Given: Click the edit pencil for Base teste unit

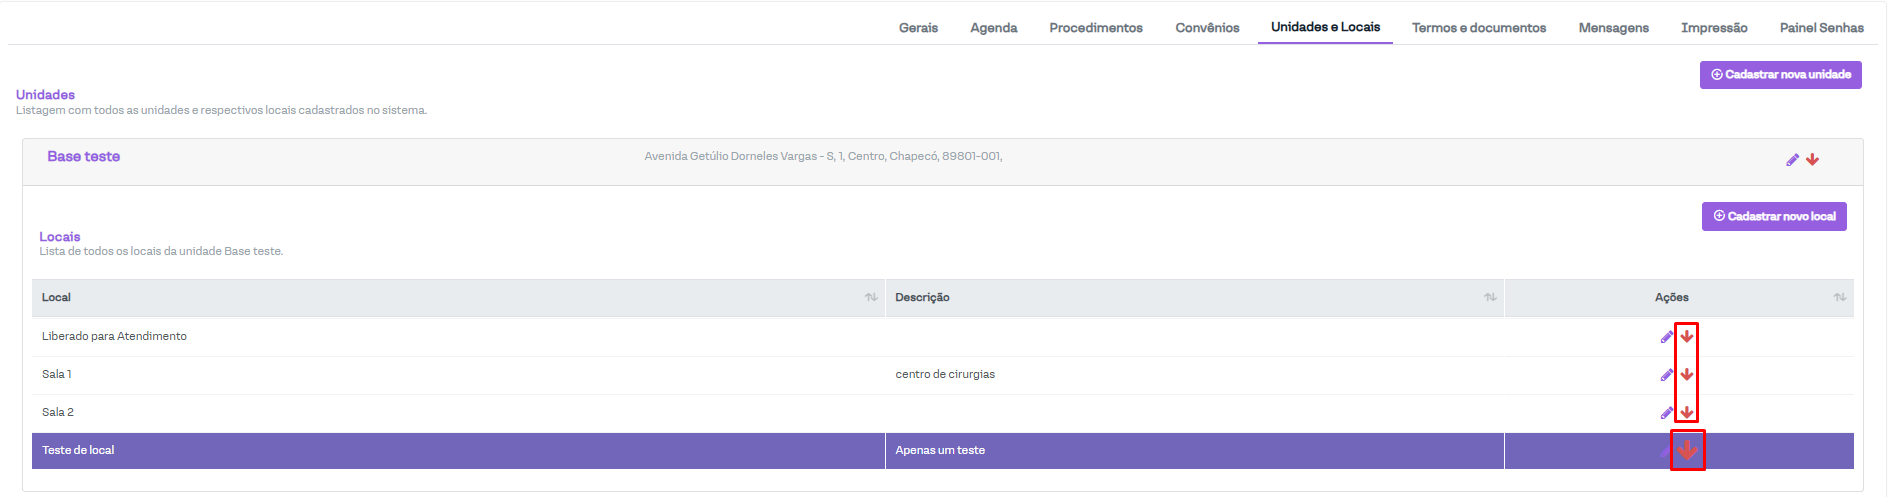Looking at the screenshot, I should coord(1792,160).
